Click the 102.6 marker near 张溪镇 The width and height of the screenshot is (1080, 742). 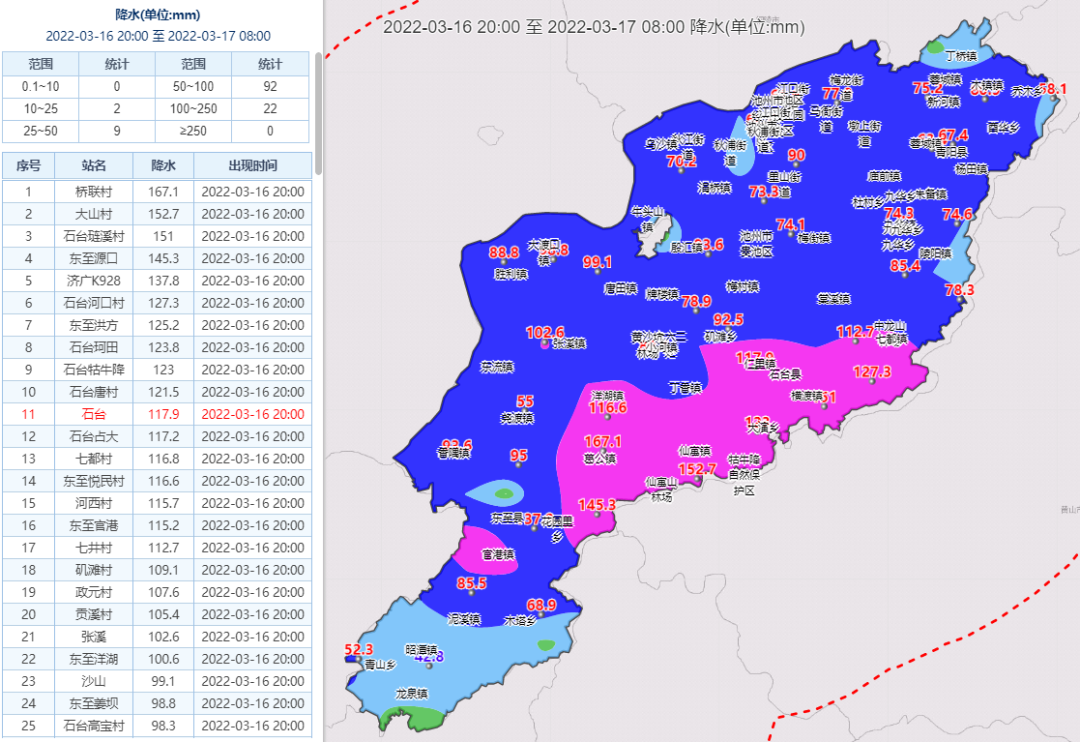point(545,332)
